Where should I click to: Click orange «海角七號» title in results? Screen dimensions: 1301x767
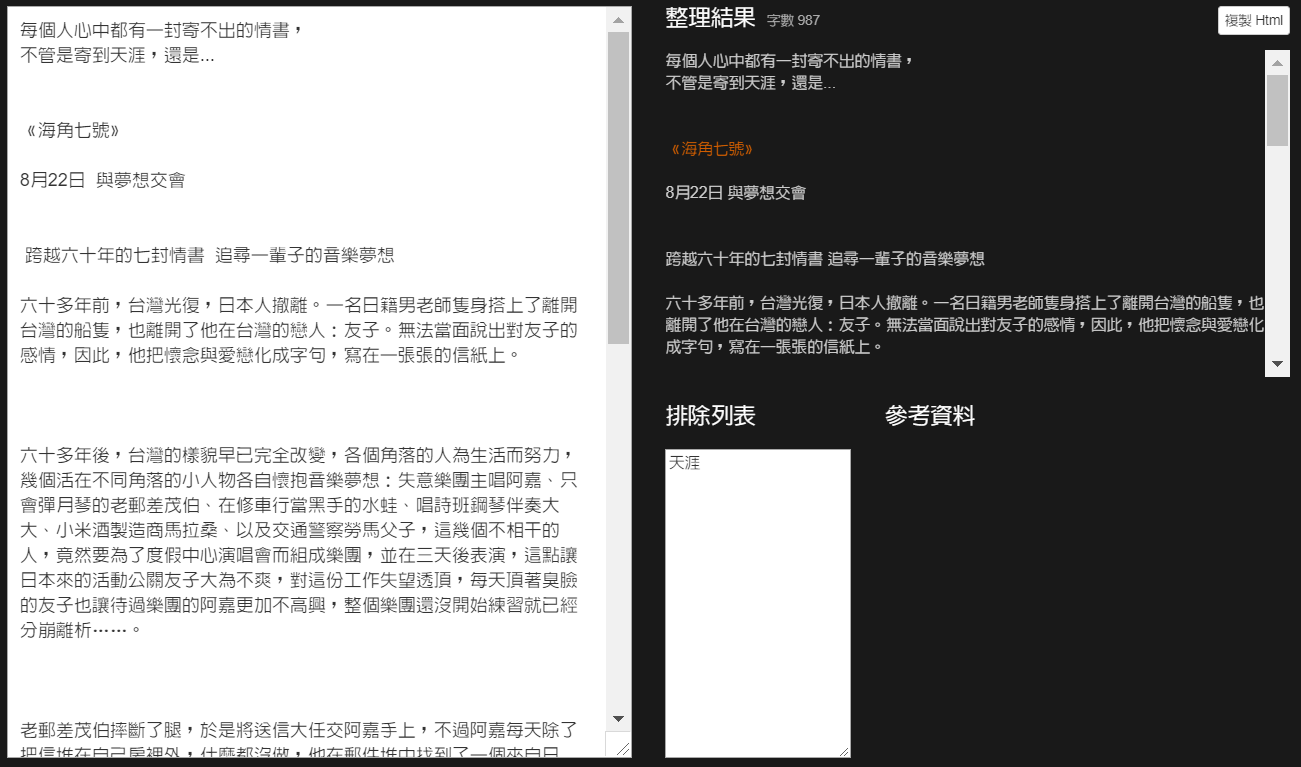point(712,149)
